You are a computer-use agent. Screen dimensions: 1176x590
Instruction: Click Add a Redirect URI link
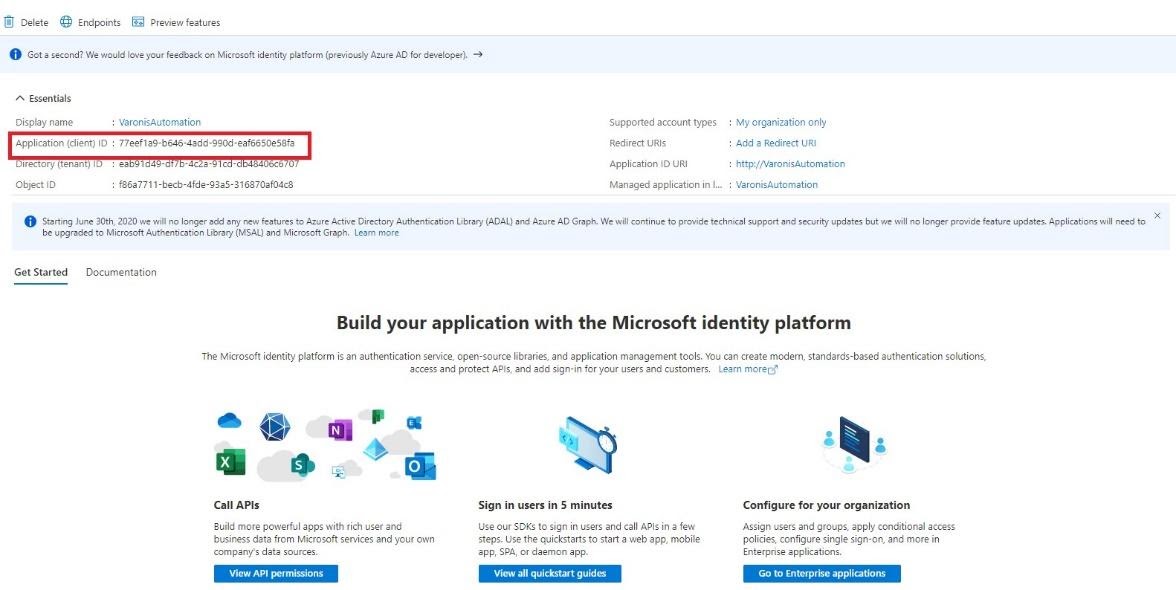click(776, 143)
